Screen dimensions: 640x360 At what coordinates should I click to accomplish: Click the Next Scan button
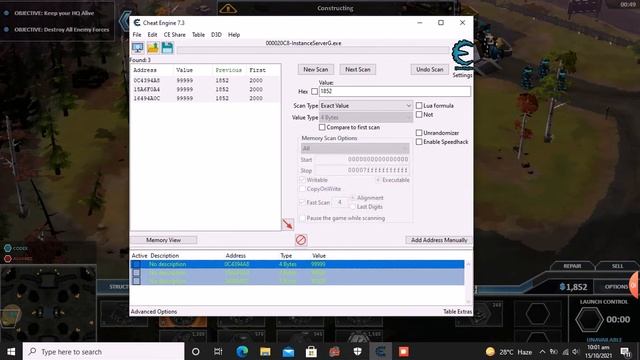[358, 69]
